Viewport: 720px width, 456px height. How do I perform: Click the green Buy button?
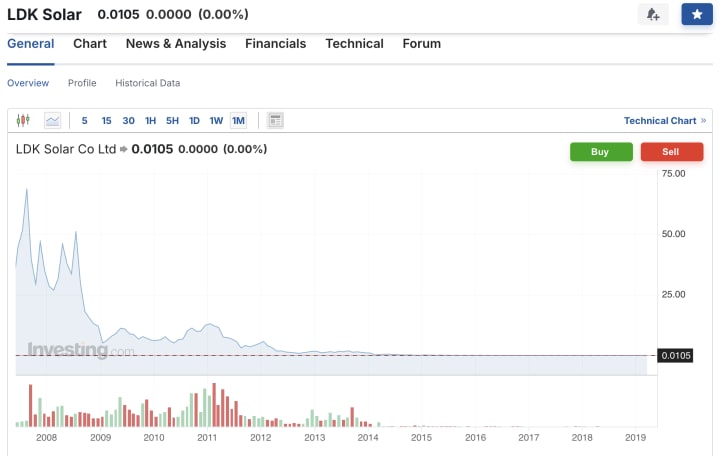pos(601,152)
